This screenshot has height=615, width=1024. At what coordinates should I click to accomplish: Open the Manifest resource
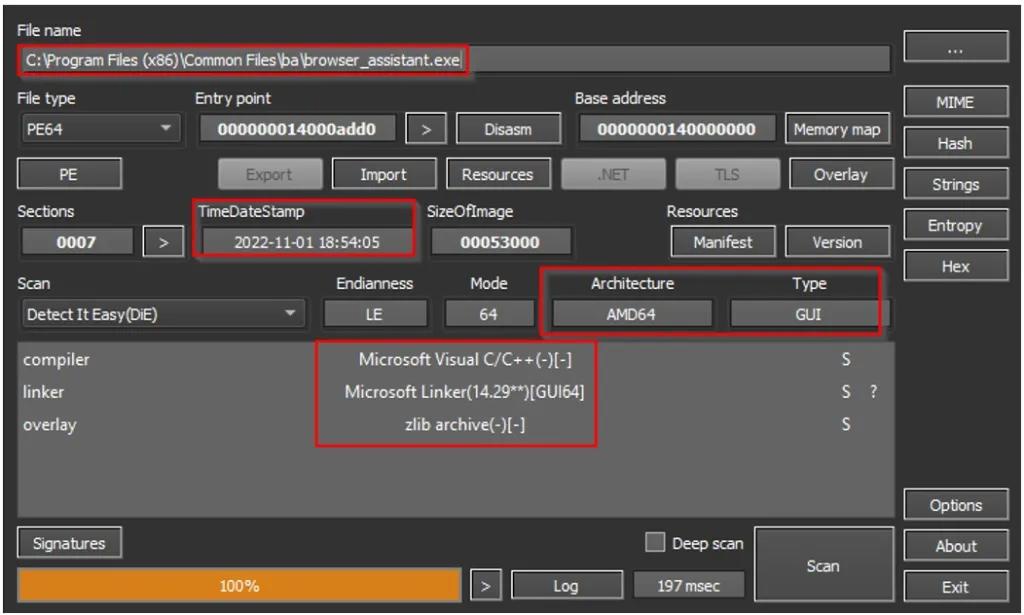coord(723,242)
